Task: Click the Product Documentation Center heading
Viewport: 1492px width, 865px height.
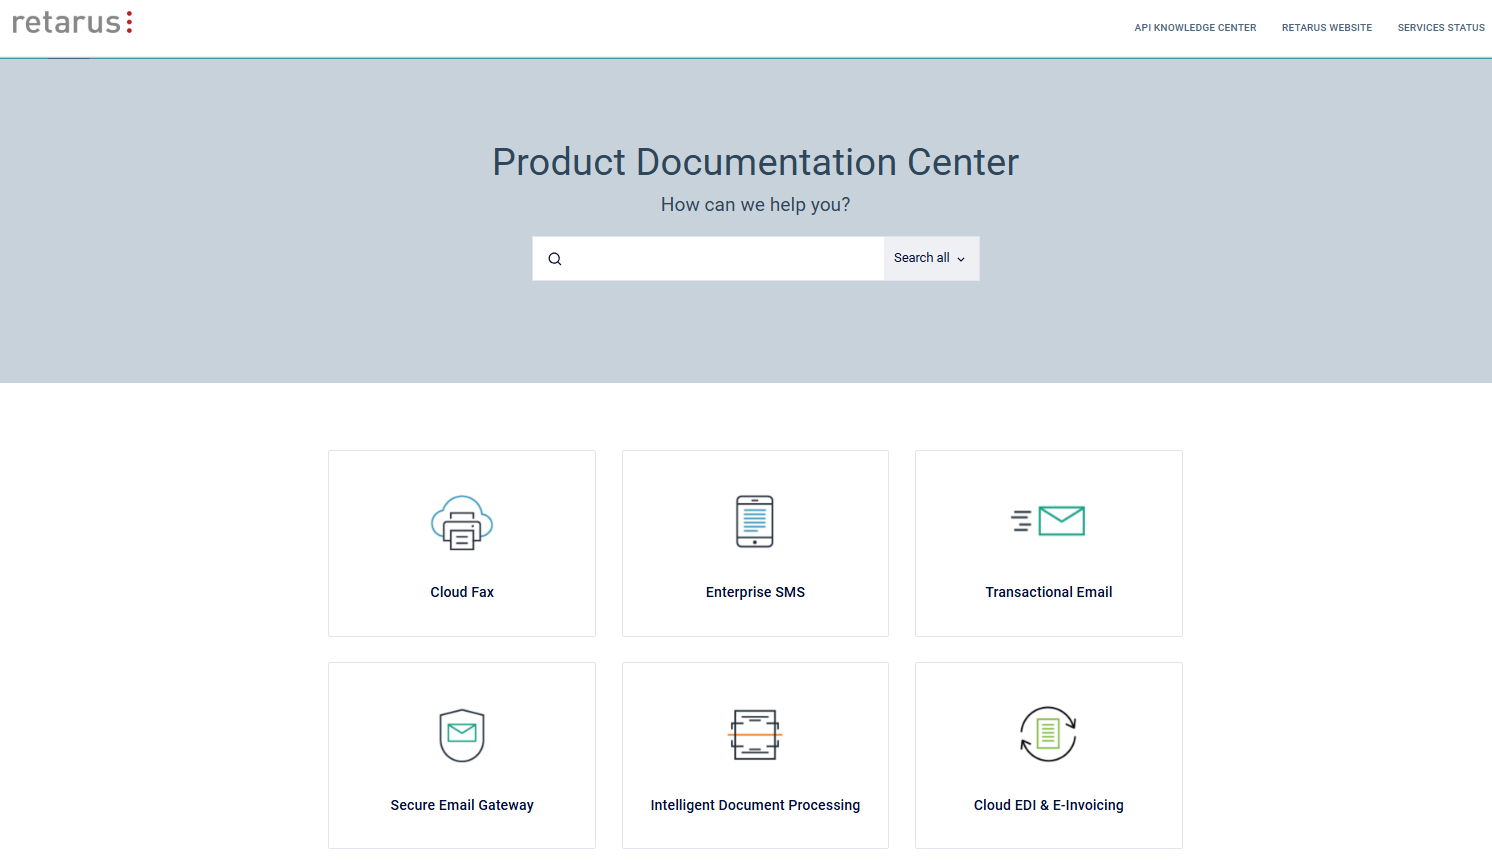Action: click(x=756, y=162)
